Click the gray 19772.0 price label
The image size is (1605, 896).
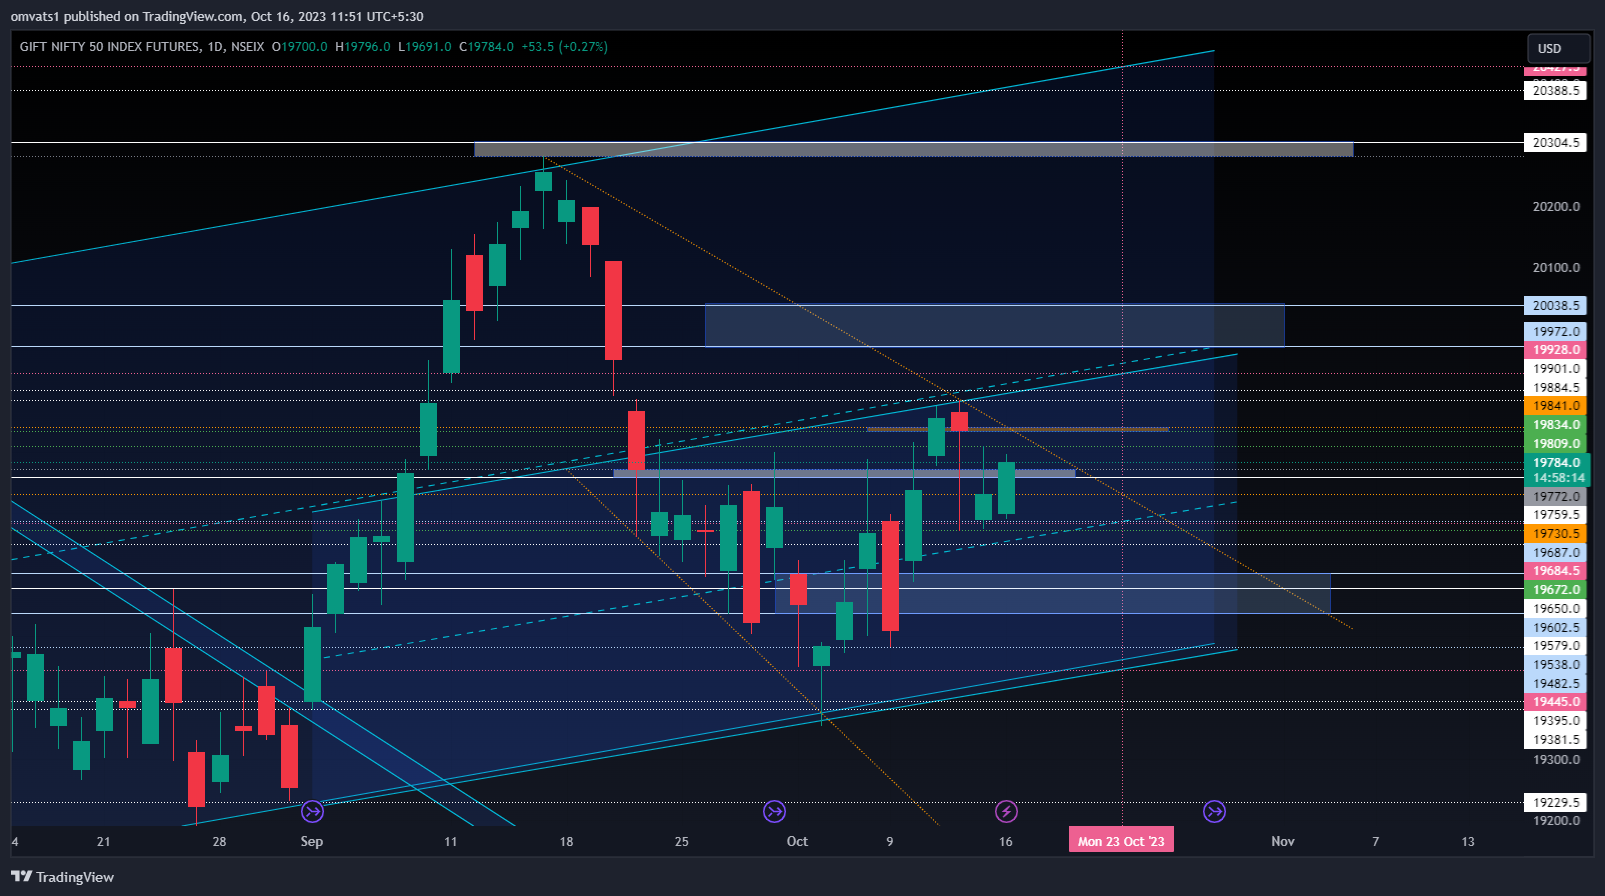(1556, 497)
